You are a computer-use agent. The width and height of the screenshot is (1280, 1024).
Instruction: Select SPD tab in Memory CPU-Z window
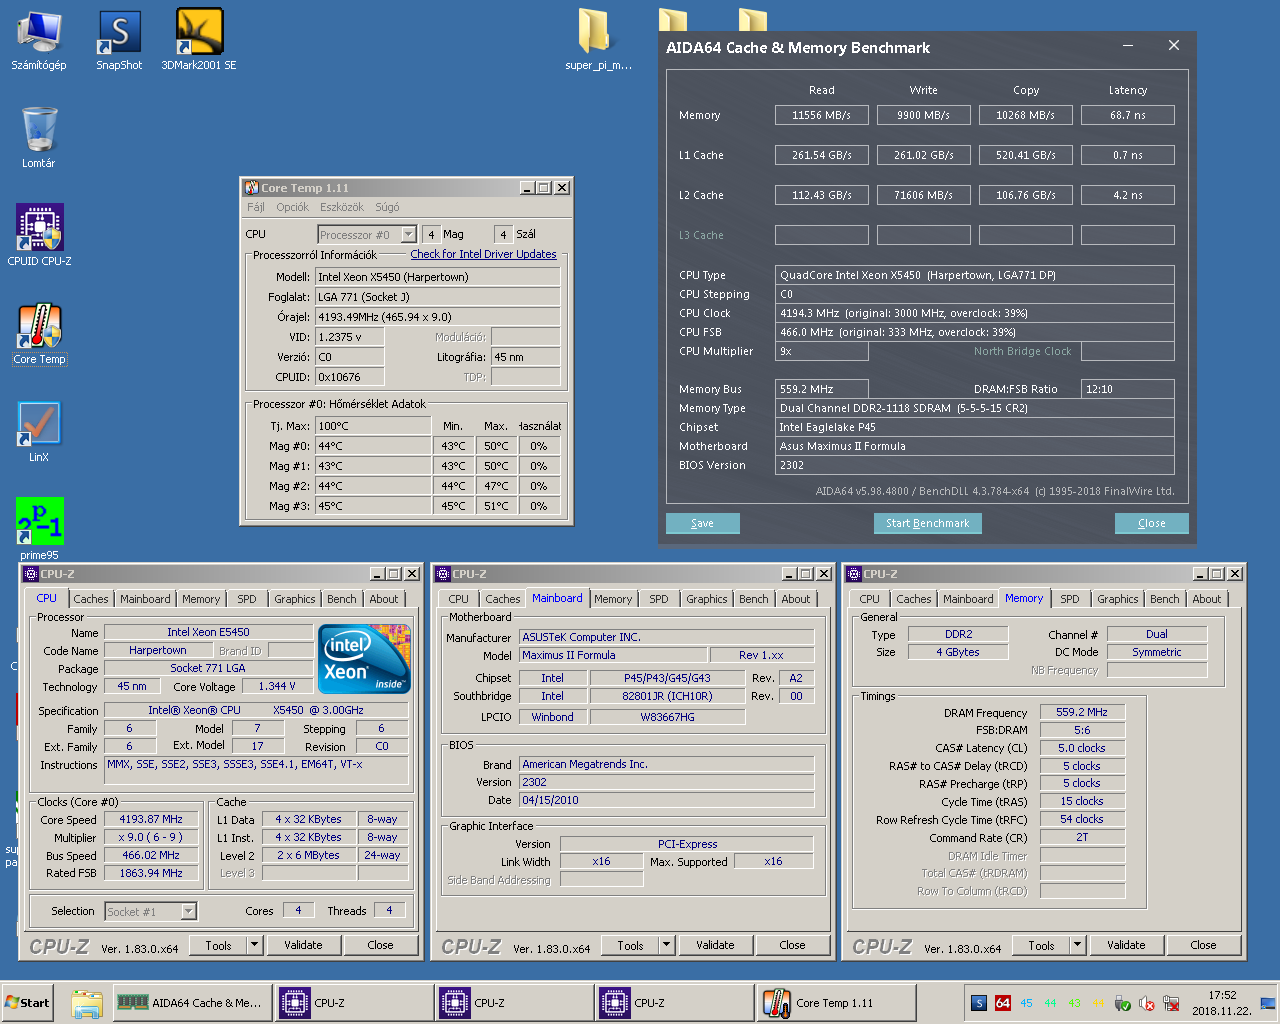tap(1070, 599)
